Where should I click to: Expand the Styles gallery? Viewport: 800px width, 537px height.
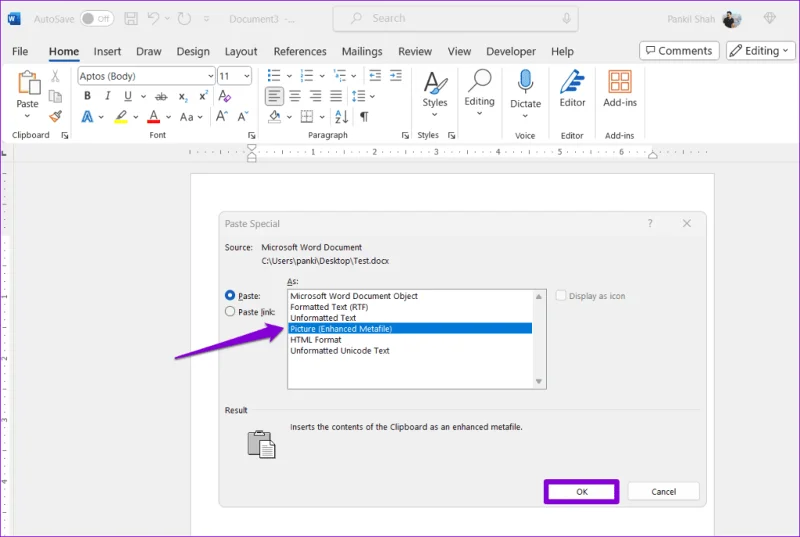[x=435, y=115]
